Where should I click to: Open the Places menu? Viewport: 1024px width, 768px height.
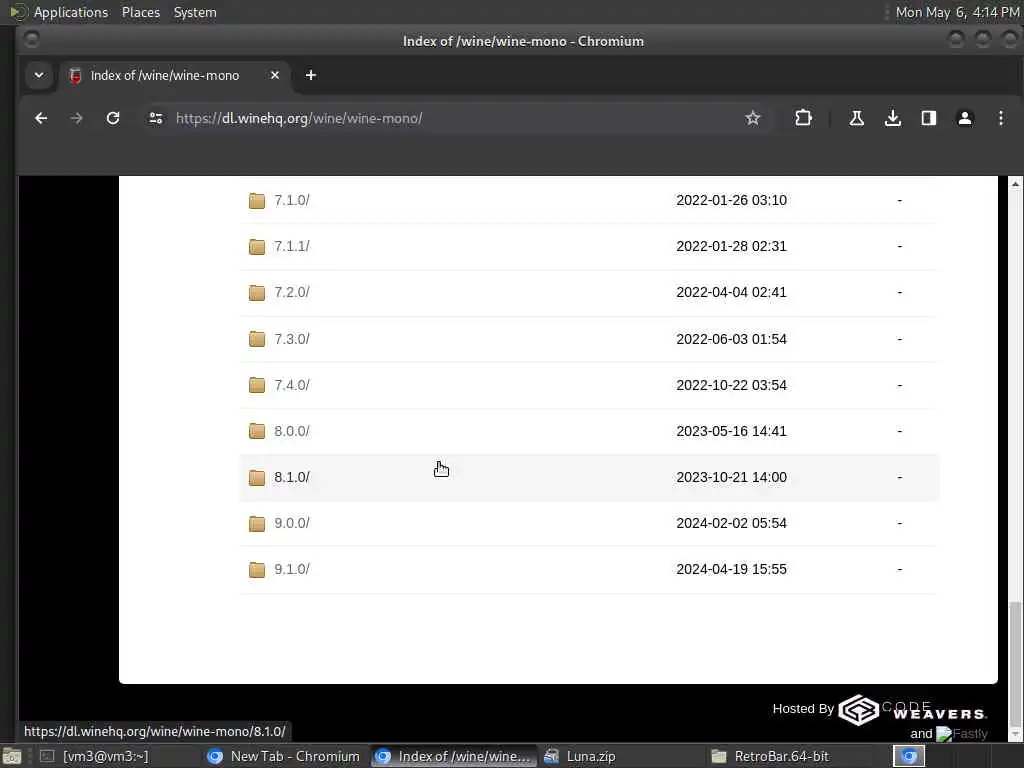[x=140, y=12]
